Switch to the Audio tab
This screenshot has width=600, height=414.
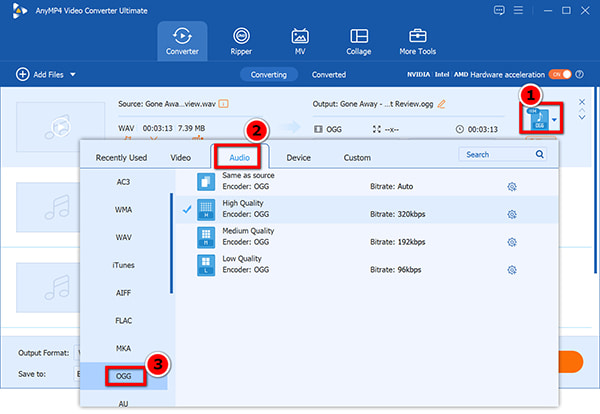pos(239,158)
